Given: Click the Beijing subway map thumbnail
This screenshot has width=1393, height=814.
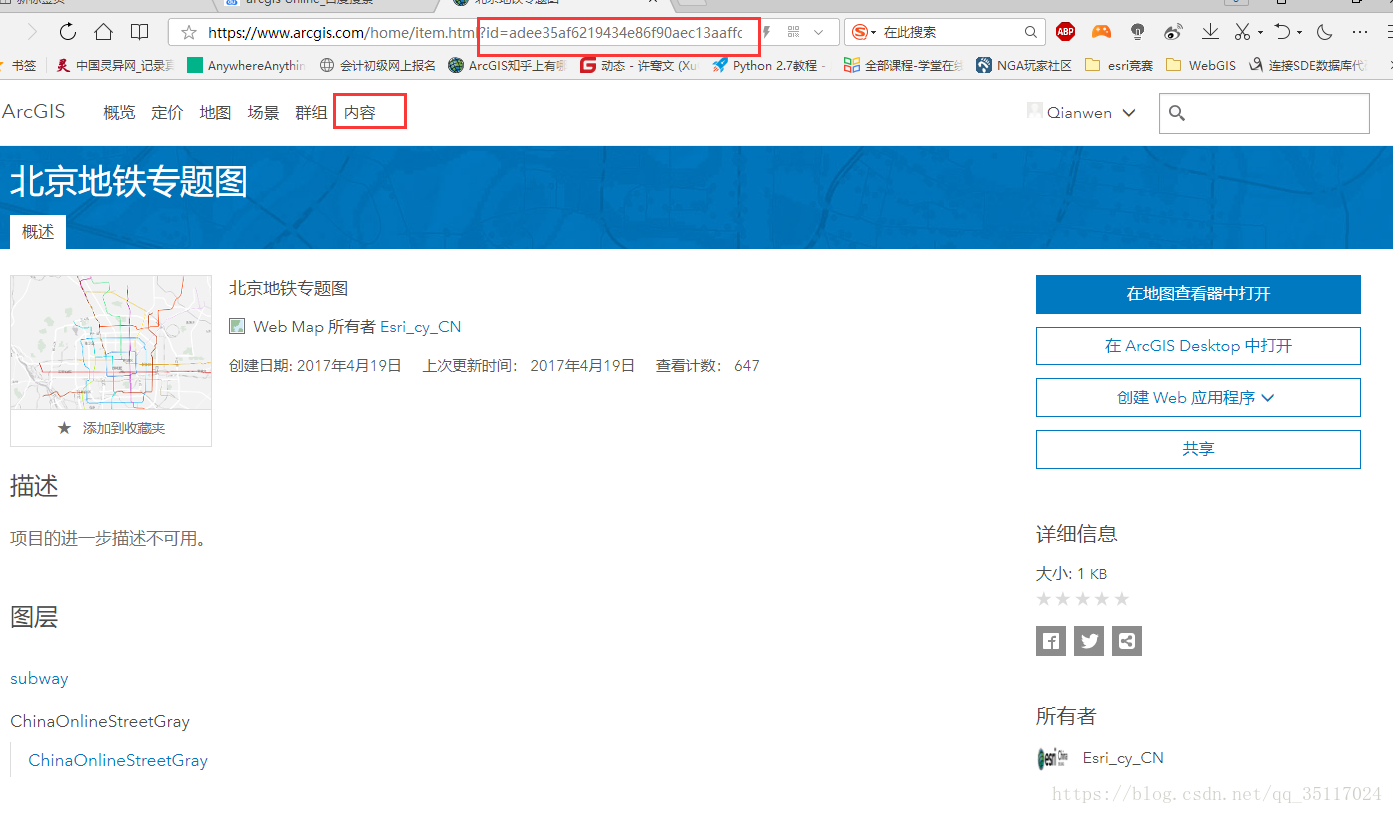Looking at the screenshot, I should click(111, 342).
